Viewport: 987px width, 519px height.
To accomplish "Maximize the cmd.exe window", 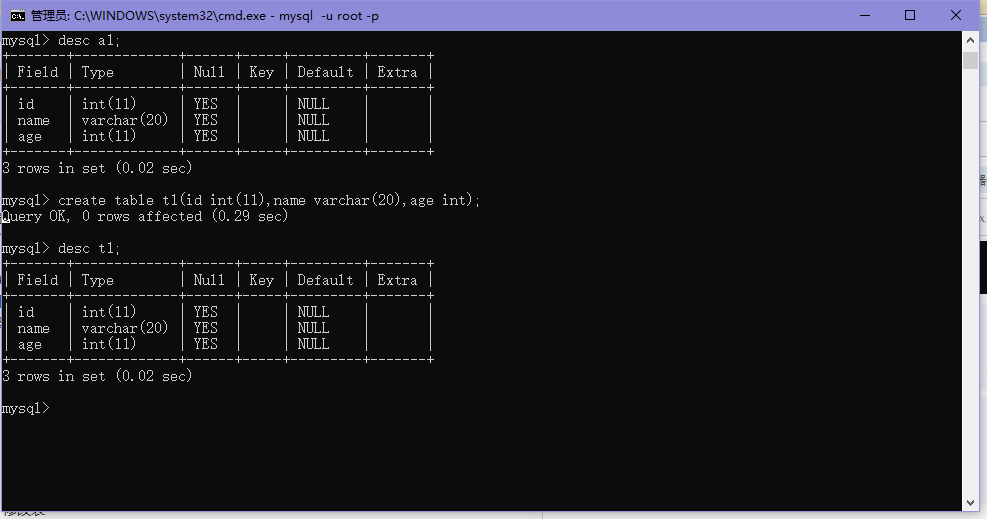I will 910,15.
